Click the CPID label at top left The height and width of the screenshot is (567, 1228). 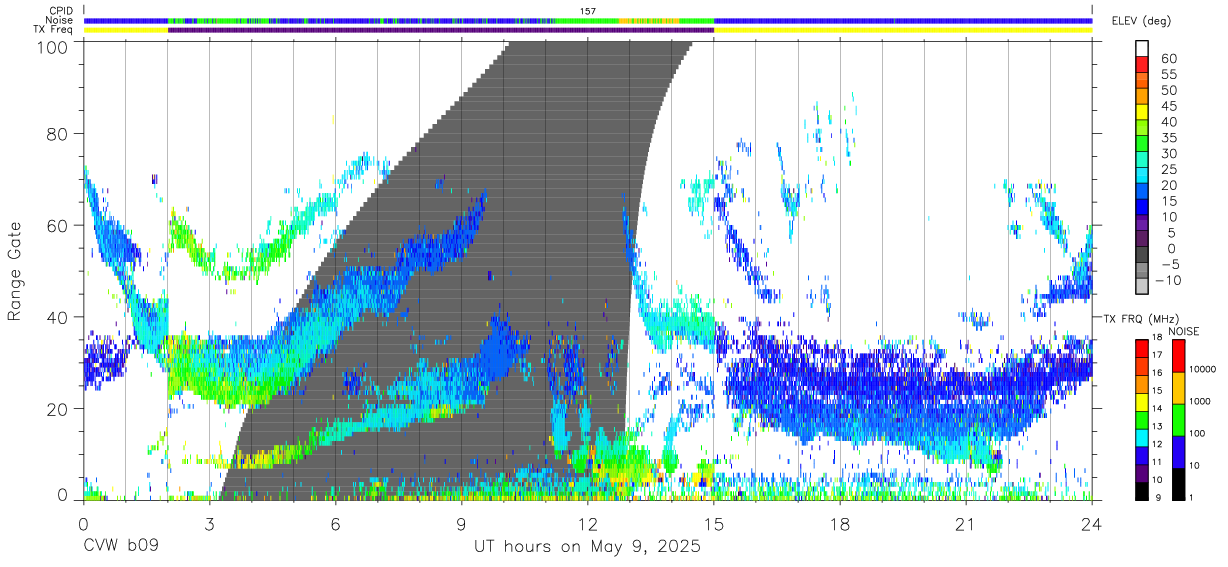pyautogui.click(x=59, y=11)
